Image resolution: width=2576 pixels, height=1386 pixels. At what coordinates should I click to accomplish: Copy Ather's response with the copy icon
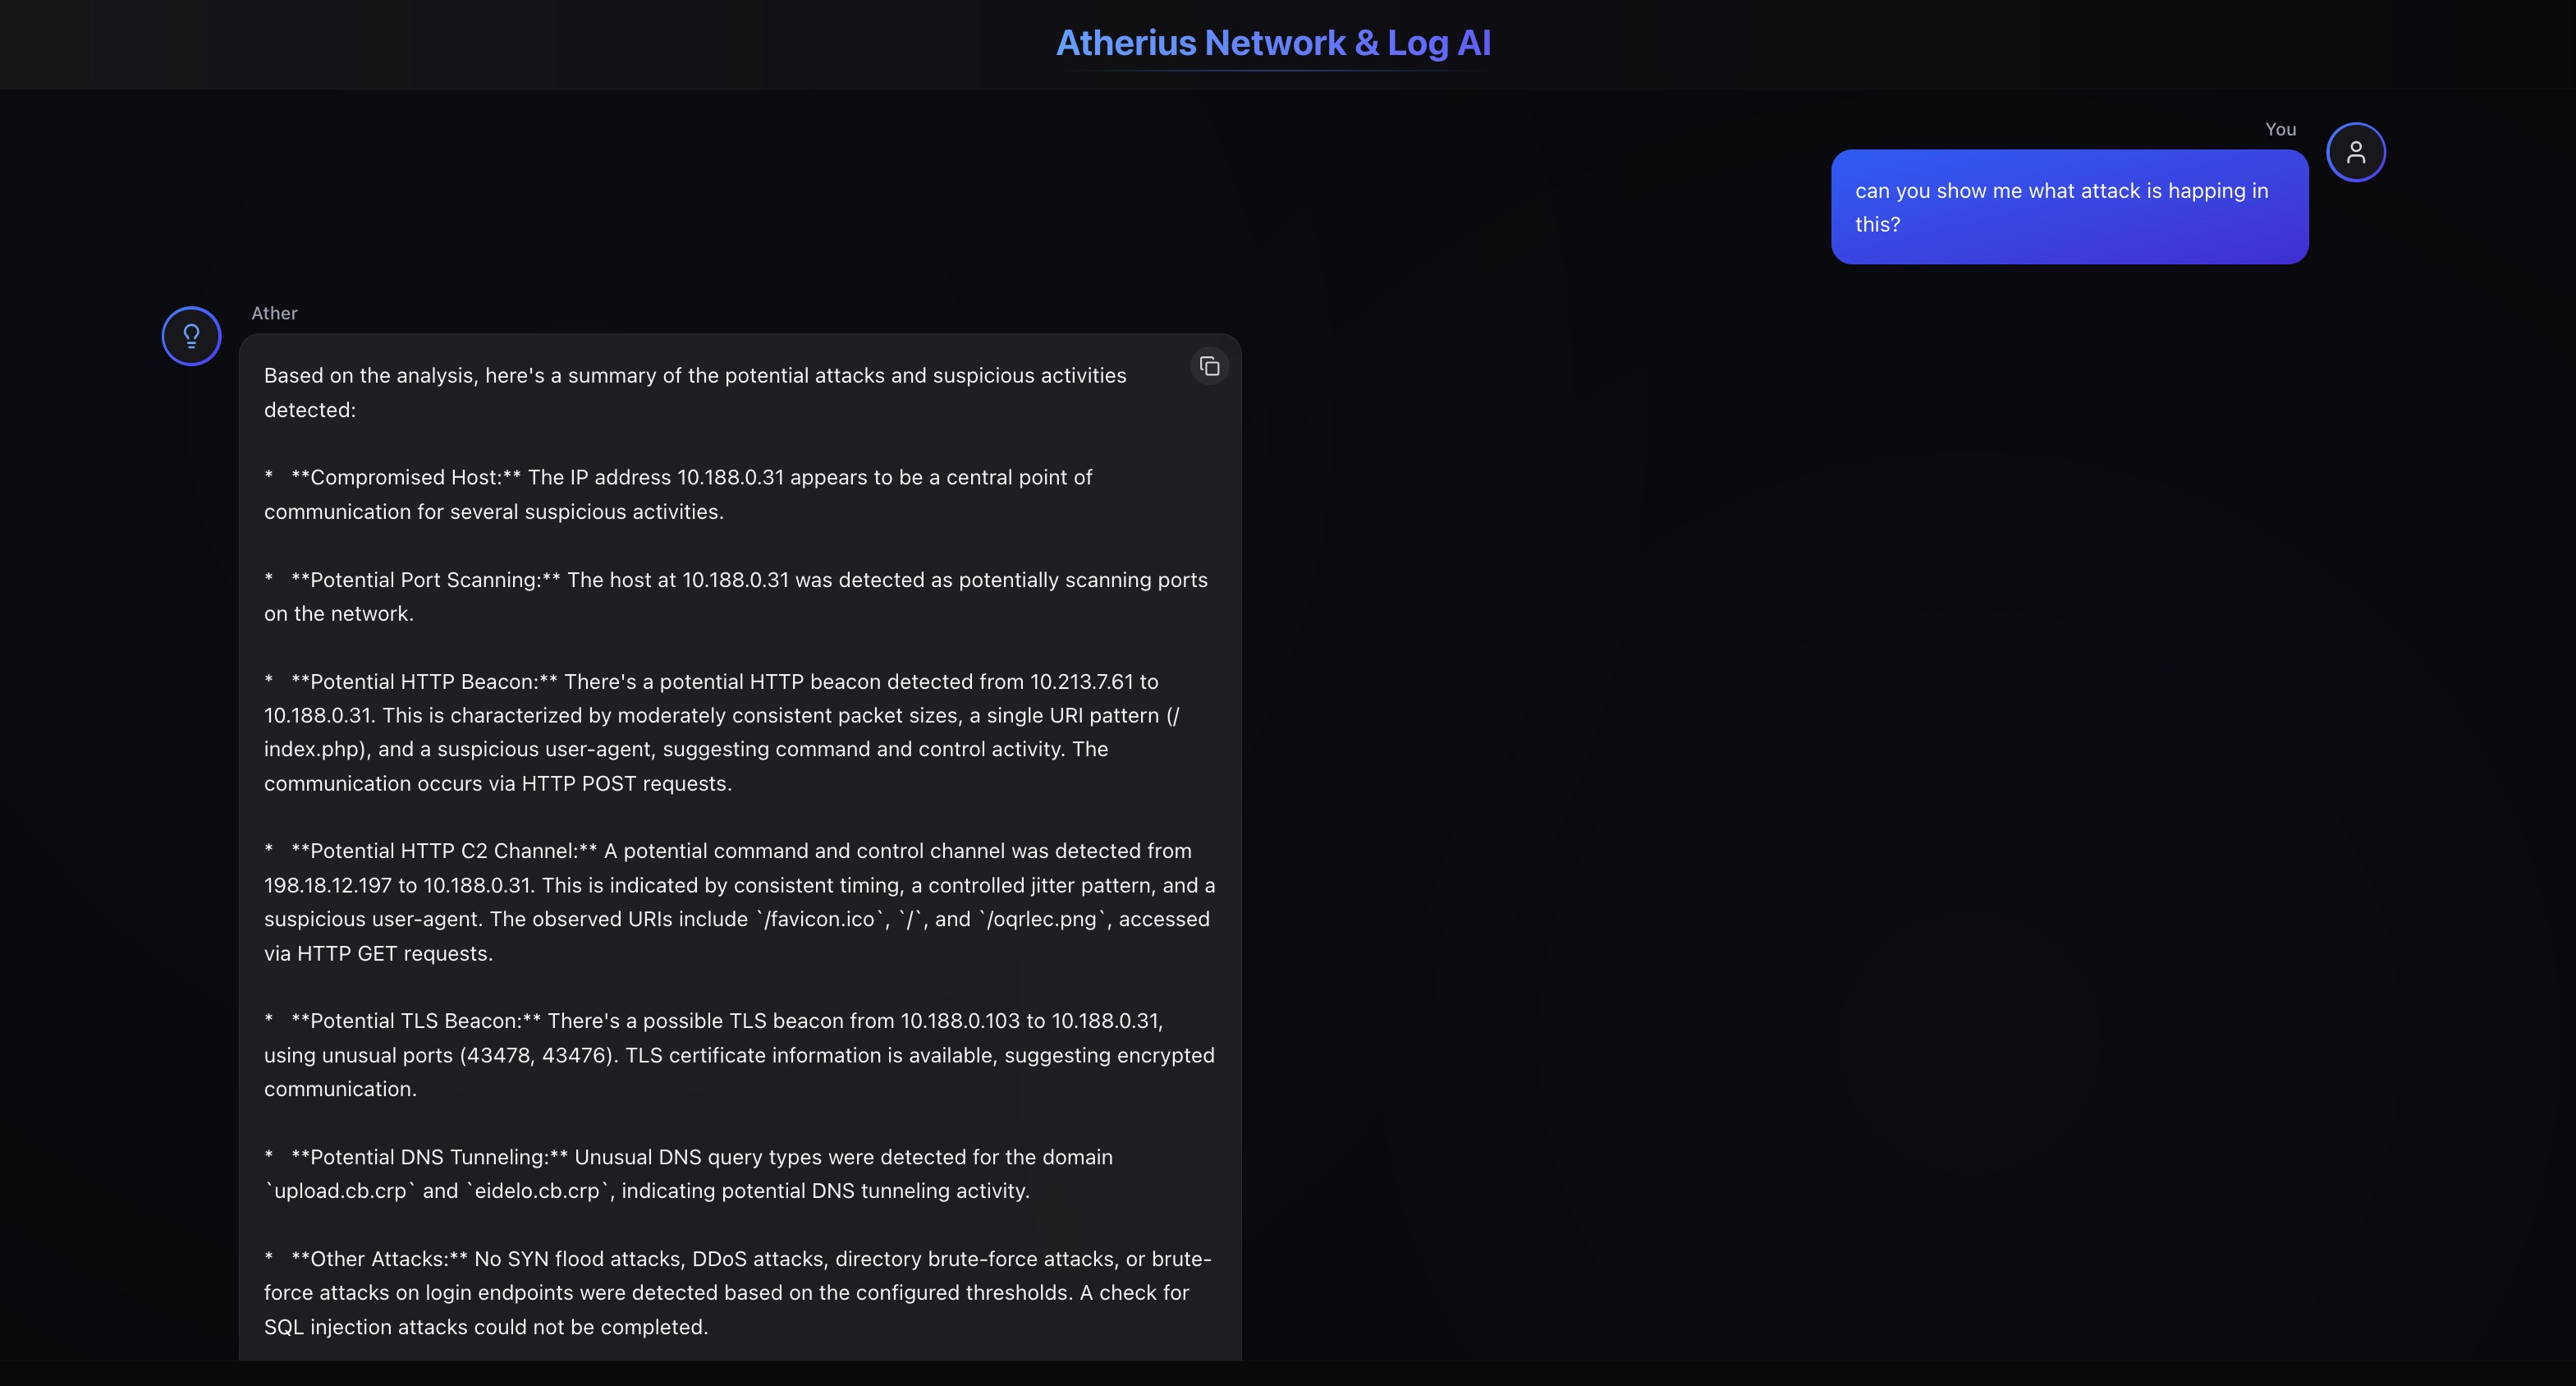click(1209, 366)
